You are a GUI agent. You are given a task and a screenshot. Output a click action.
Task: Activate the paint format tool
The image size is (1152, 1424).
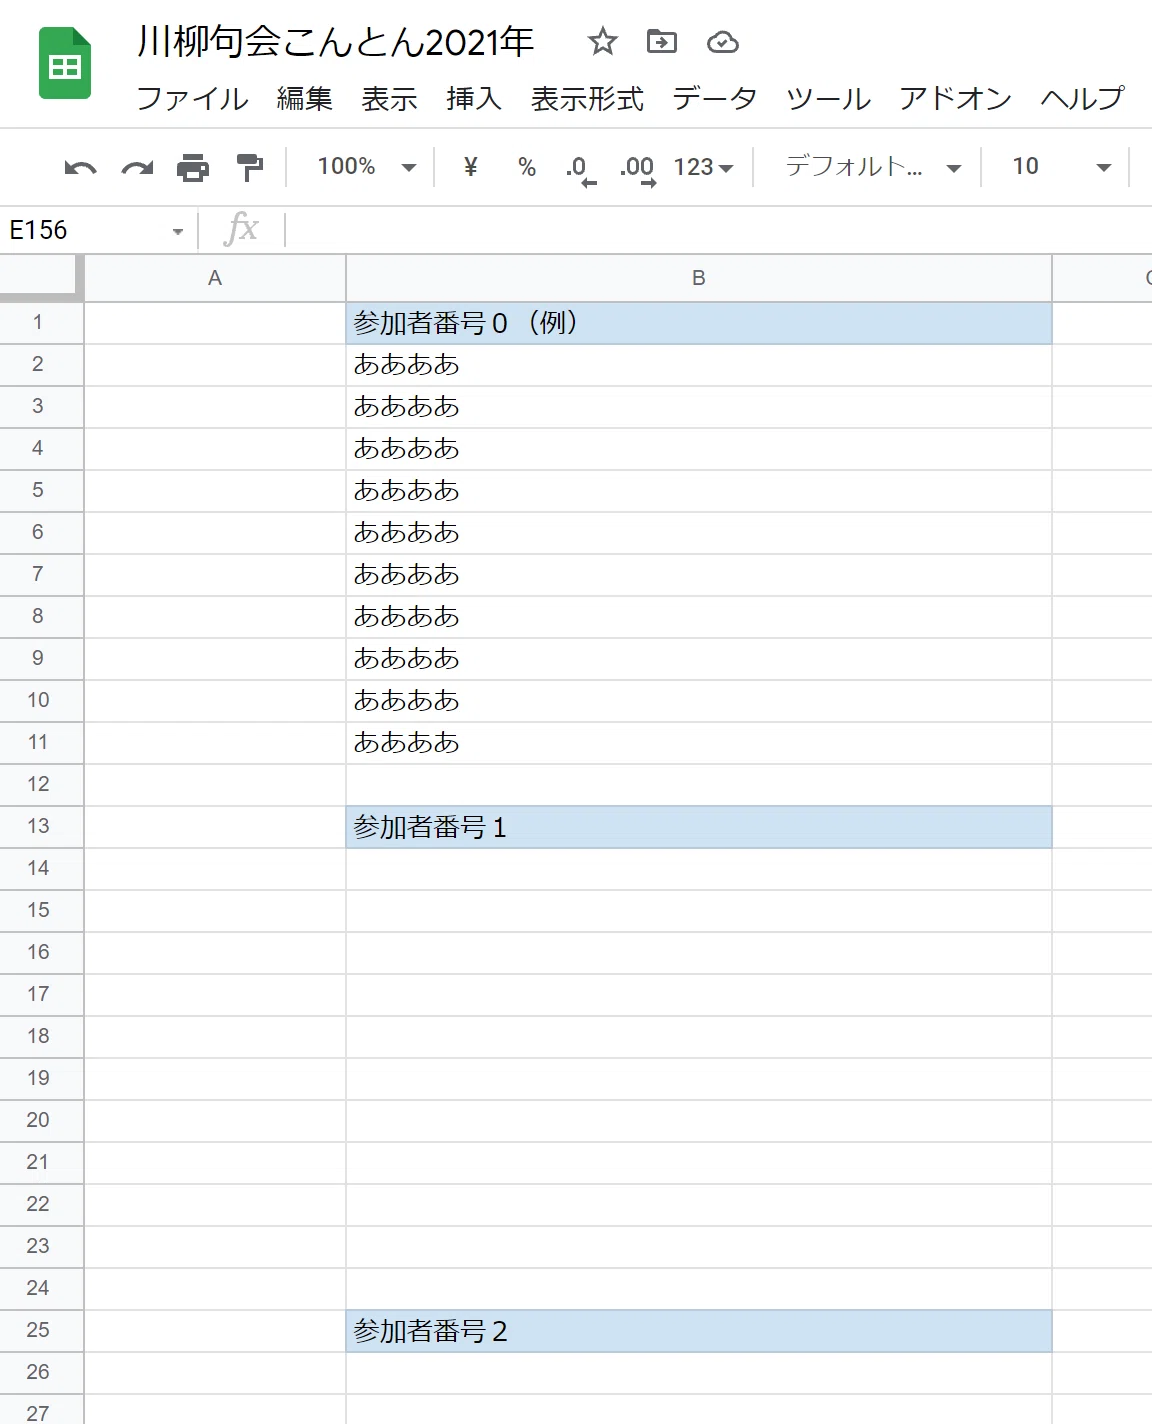pos(249,167)
